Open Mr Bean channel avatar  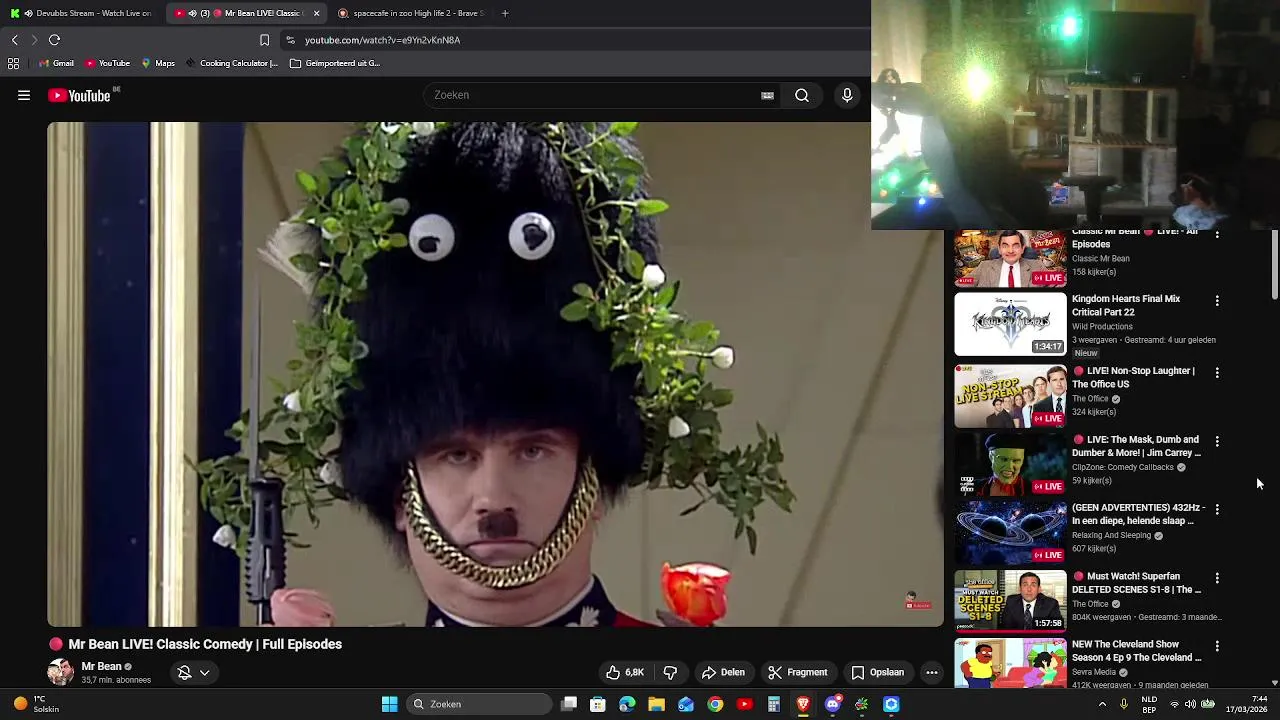click(60, 672)
